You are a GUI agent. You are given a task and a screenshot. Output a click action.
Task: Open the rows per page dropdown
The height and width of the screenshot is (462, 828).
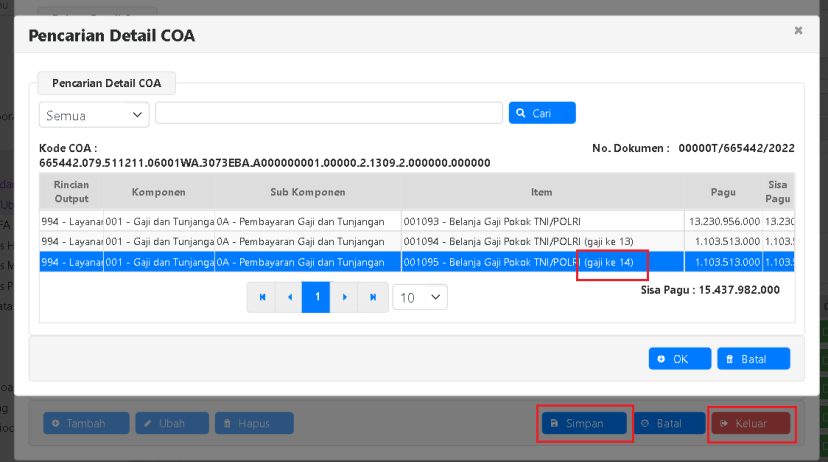tap(420, 297)
